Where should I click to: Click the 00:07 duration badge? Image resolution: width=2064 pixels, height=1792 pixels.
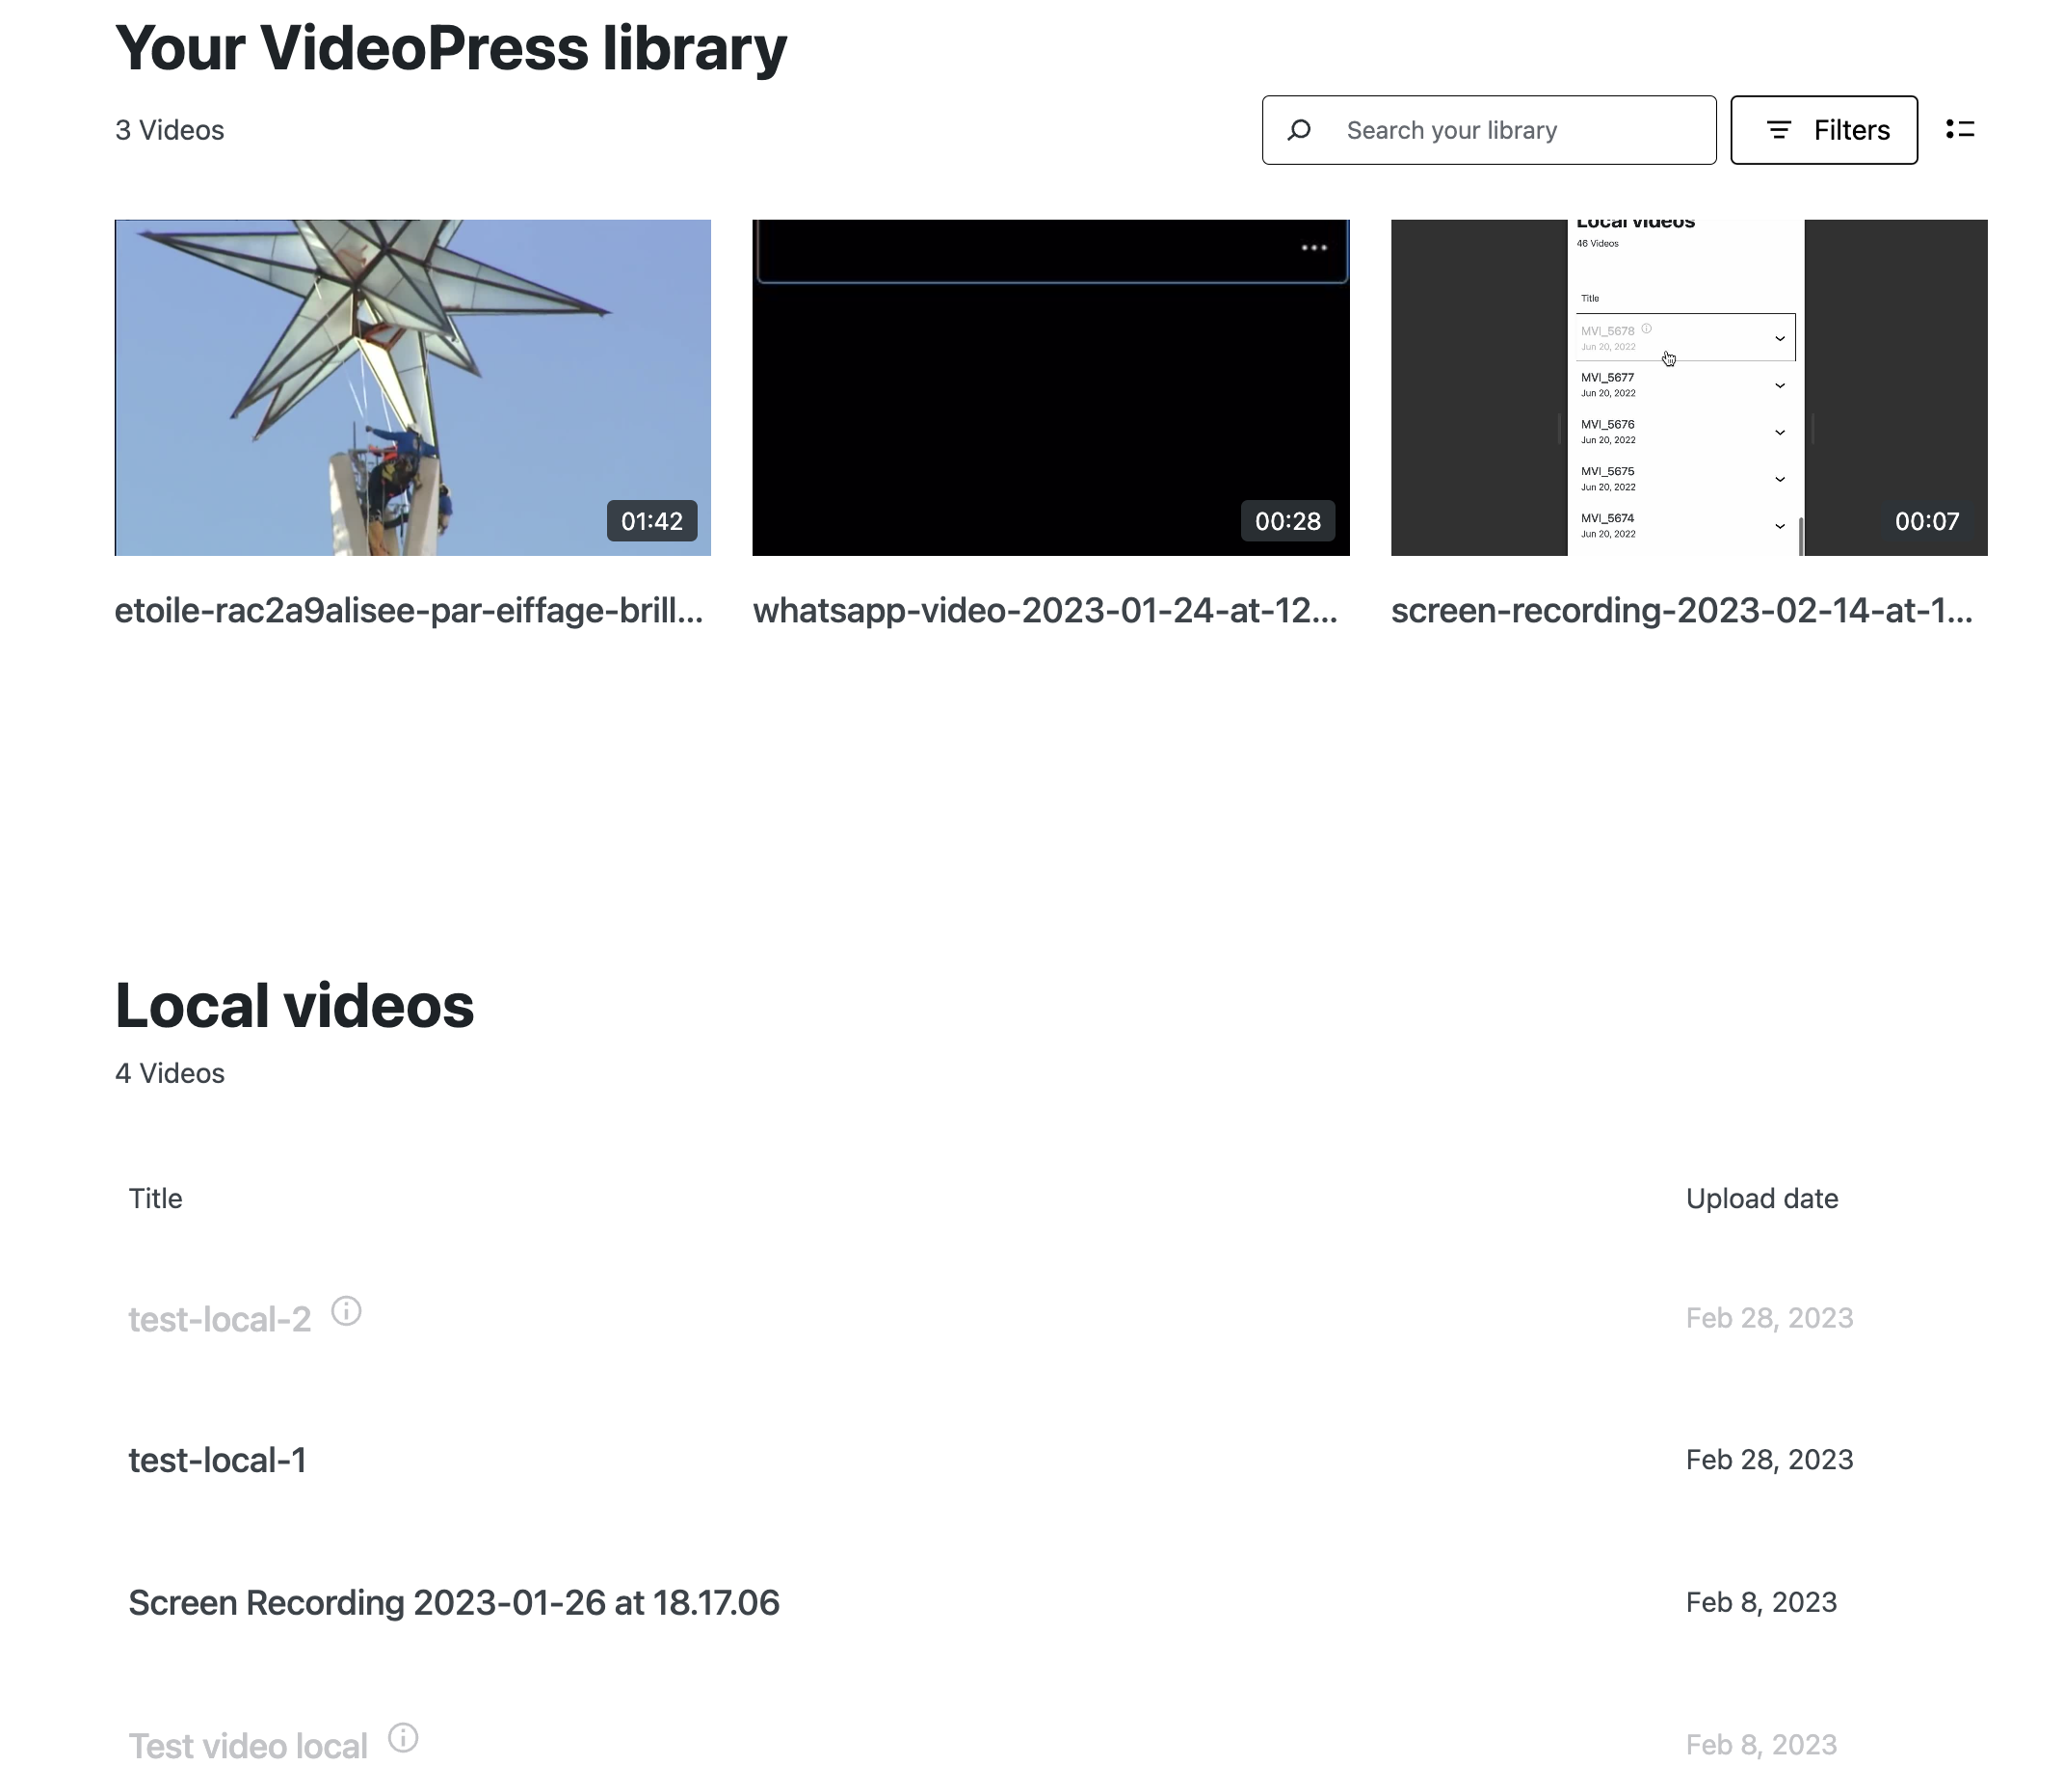click(x=1927, y=521)
